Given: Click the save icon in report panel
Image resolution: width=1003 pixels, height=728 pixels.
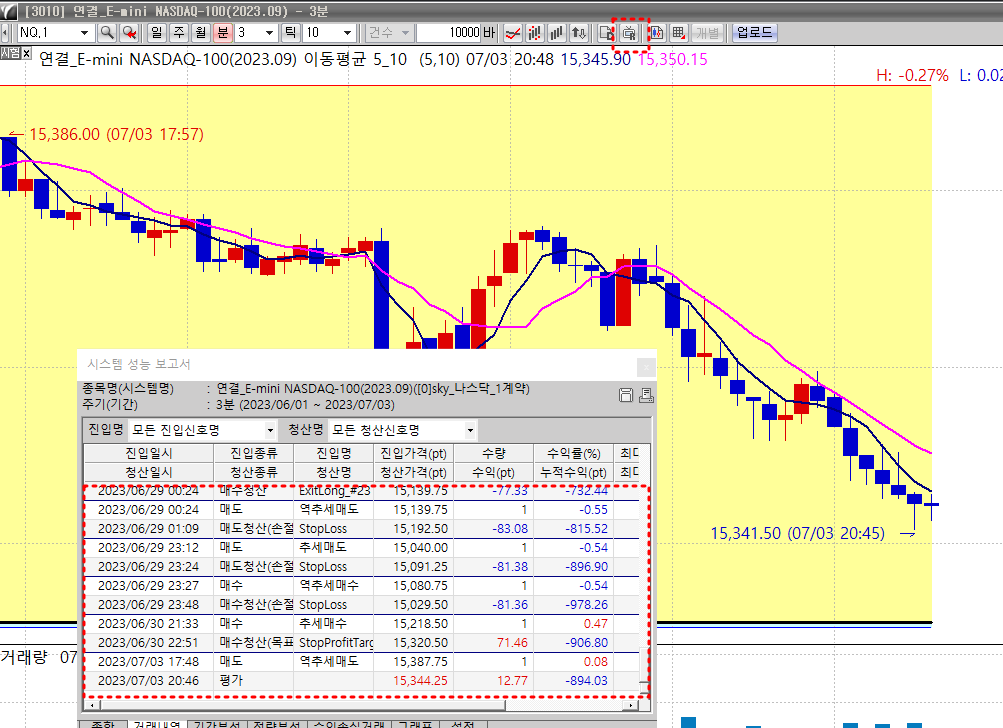Looking at the screenshot, I should coord(627,395).
